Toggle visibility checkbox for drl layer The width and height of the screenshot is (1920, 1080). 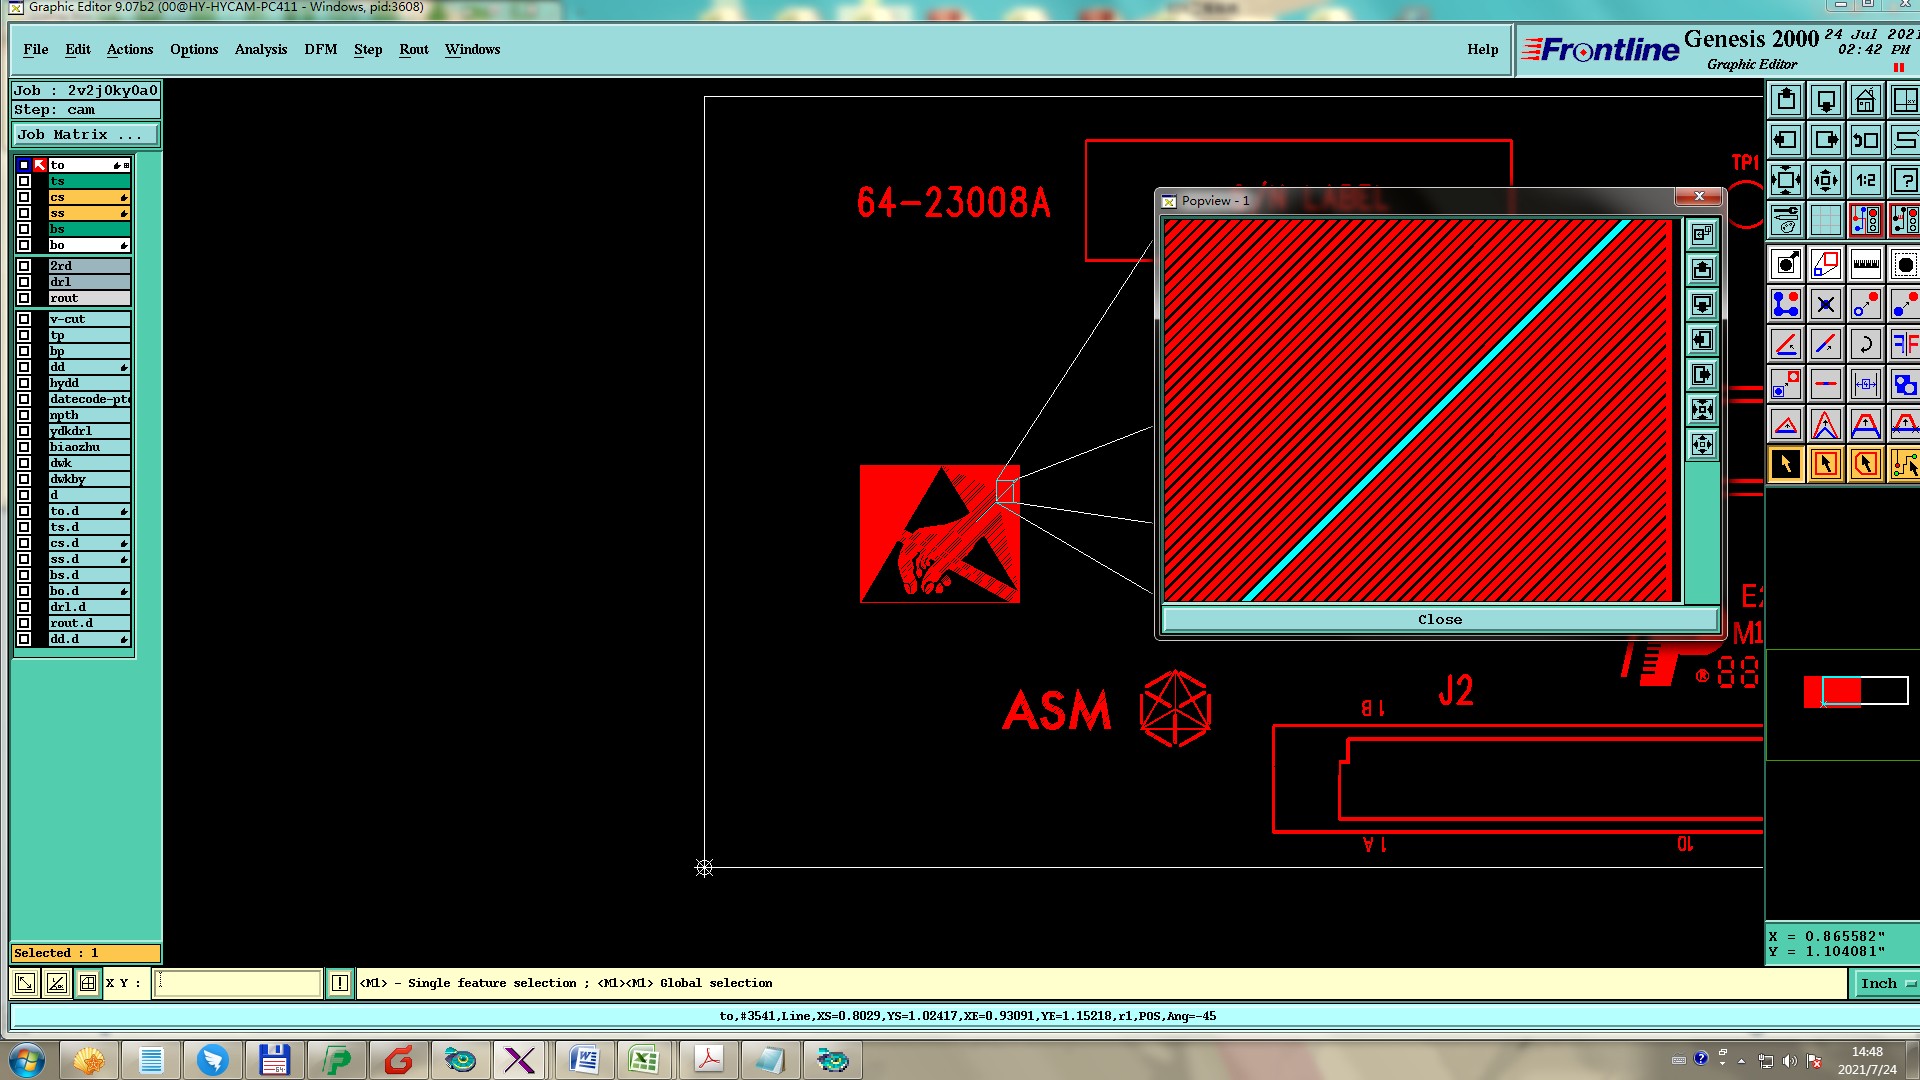tap(24, 282)
